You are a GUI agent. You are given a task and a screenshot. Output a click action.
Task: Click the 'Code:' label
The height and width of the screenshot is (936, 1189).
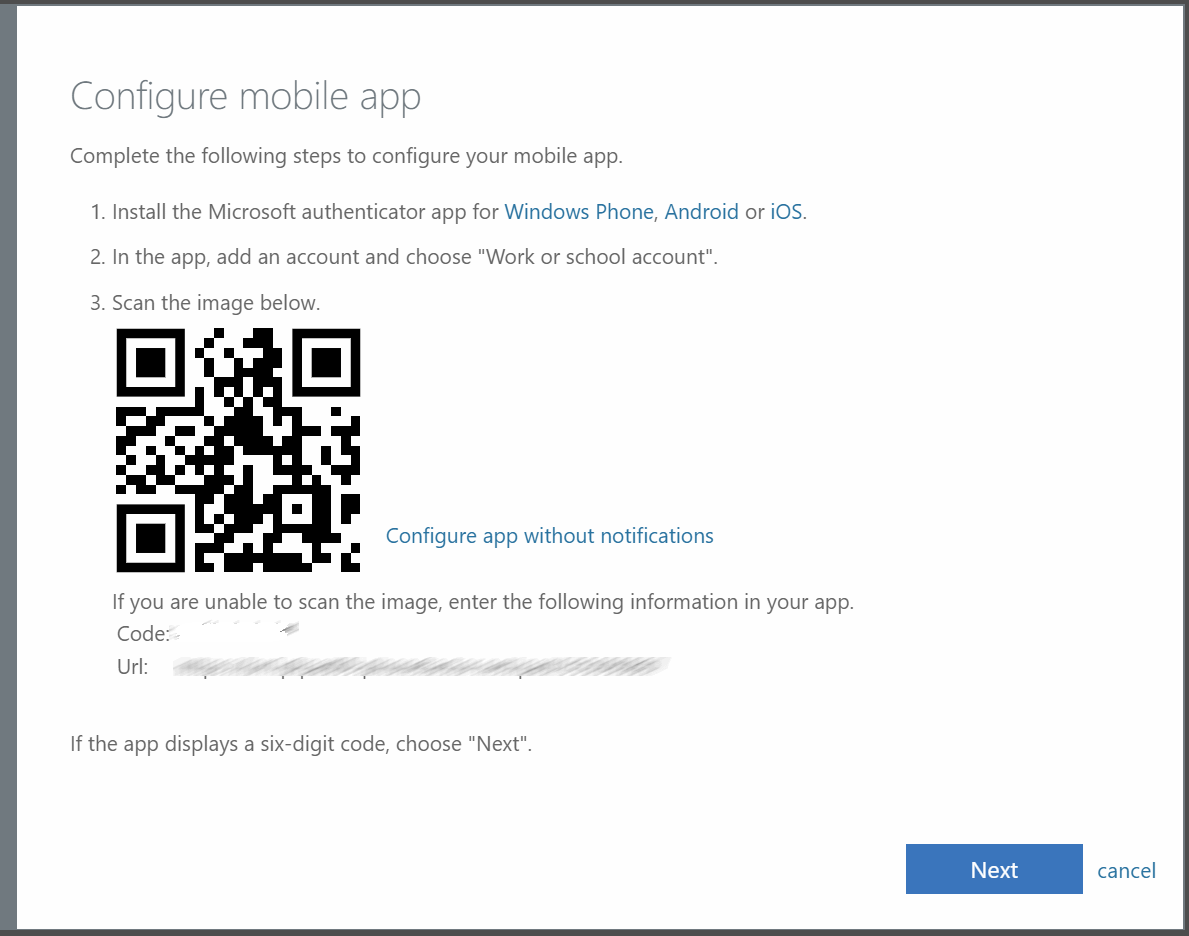coord(143,633)
